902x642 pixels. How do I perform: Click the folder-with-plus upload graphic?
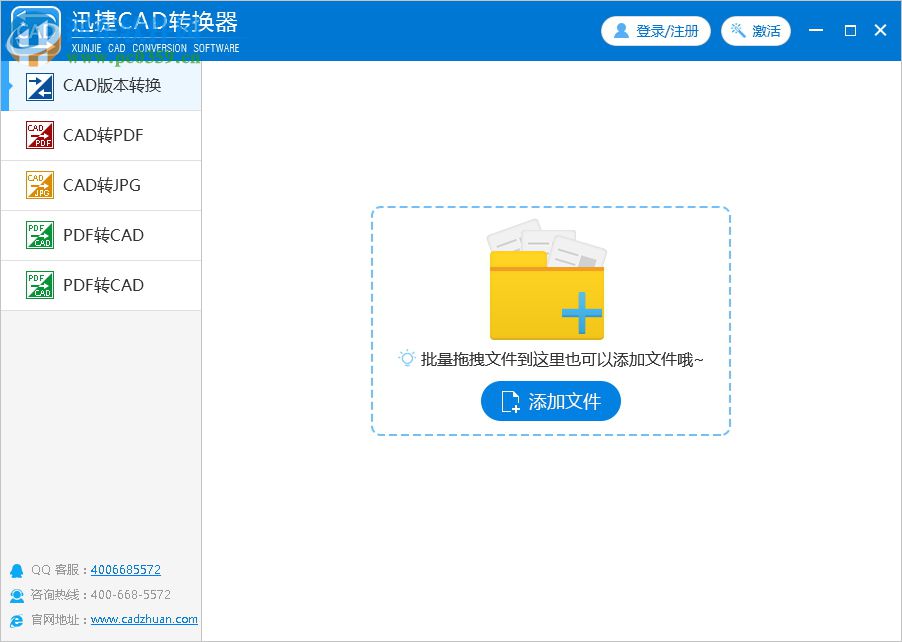(x=548, y=283)
